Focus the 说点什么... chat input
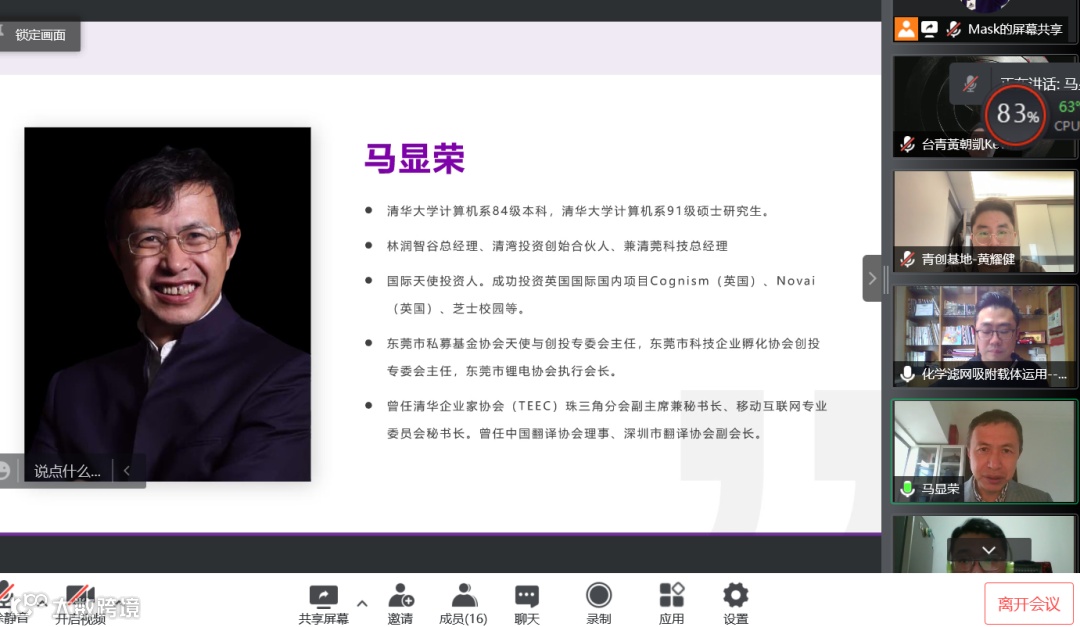The height and width of the screenshot is (627, 1080). tap(68, 471)
